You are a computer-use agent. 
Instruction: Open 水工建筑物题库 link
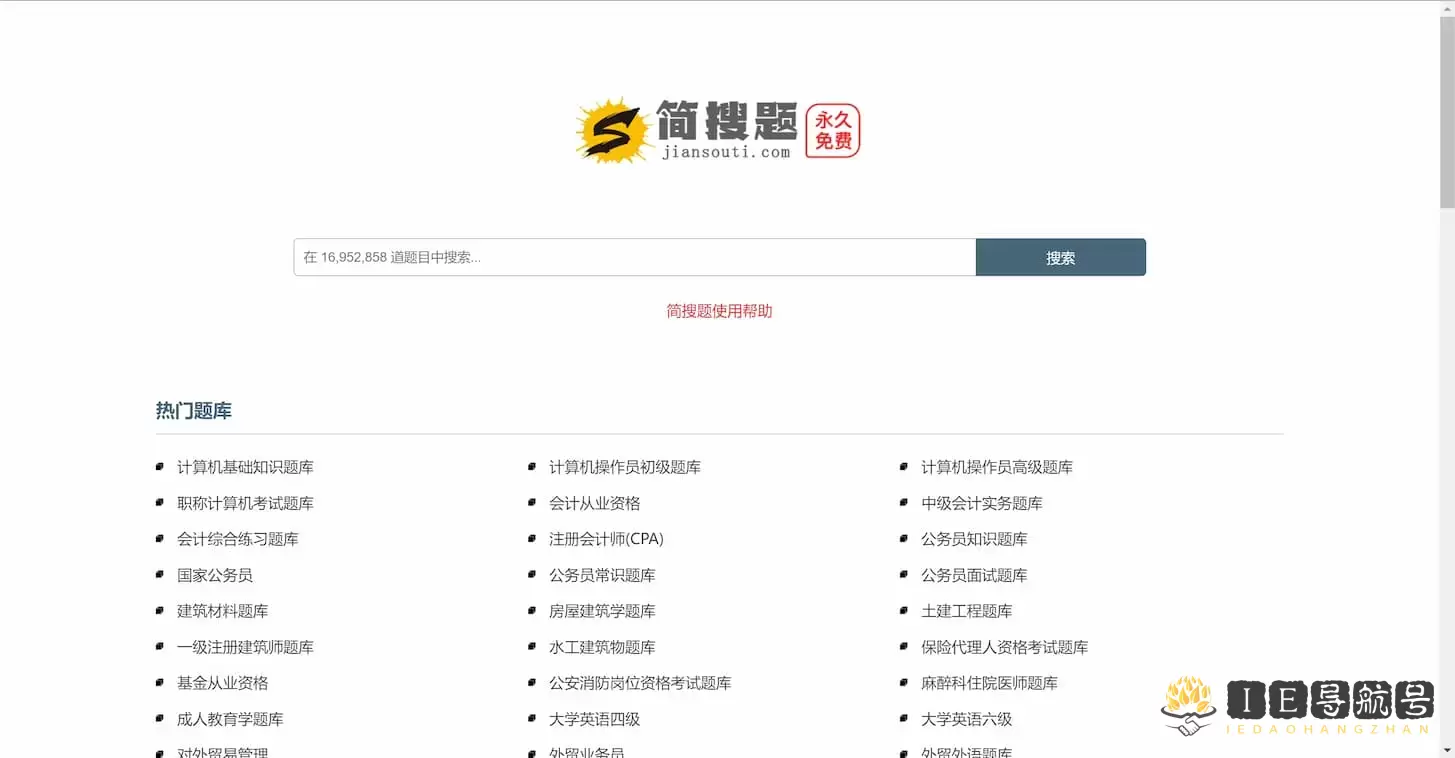602,647
